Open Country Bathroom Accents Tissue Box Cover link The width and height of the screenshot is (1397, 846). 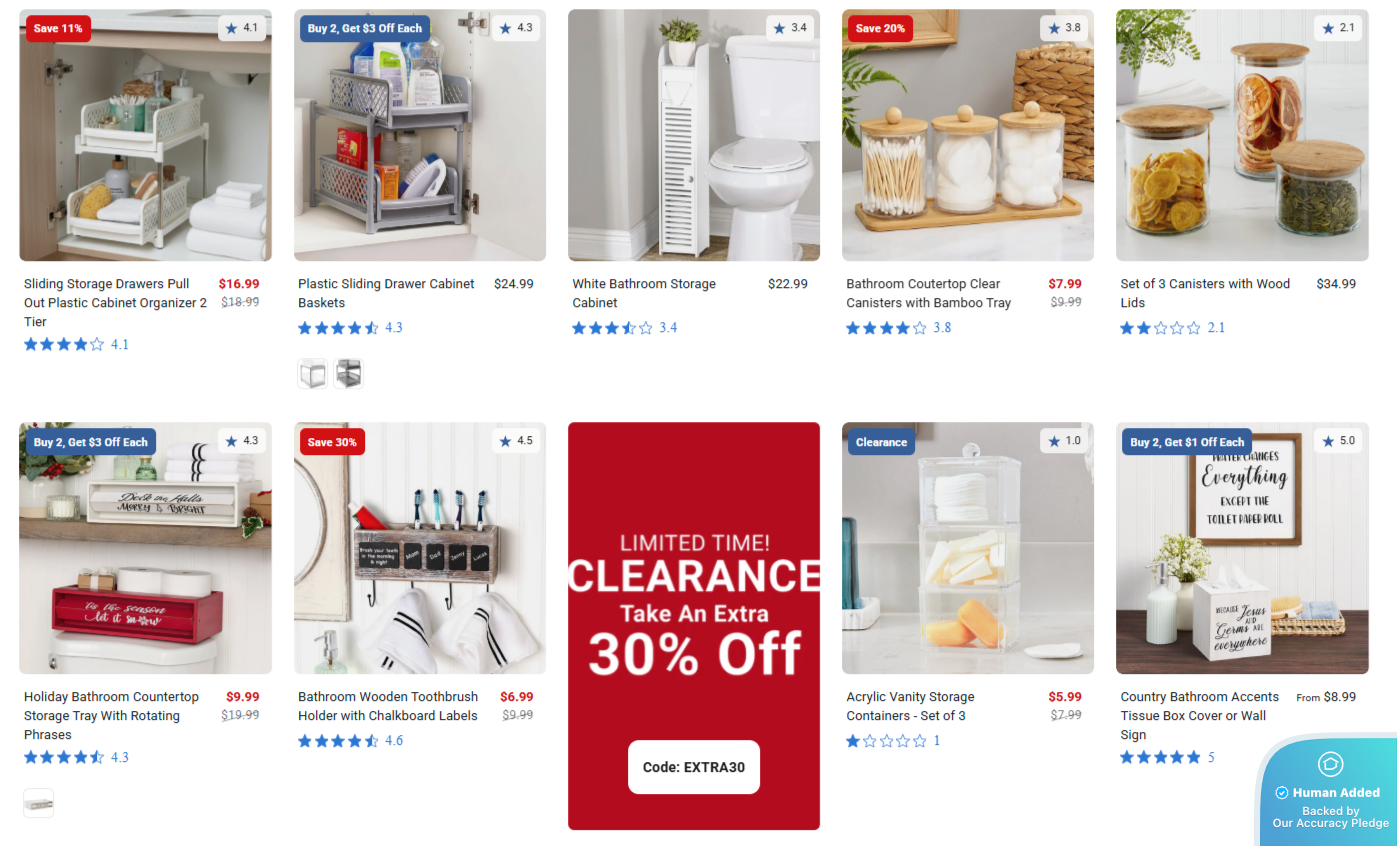point(1199,715)
